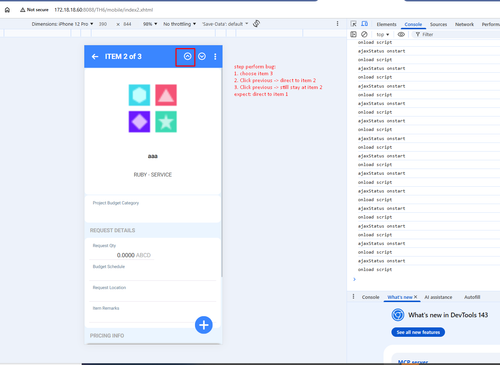Open the Save-Data default dropdown
The height and width of the screenshot is (365, 500).
pyautogui.click(x=225, y=24)
